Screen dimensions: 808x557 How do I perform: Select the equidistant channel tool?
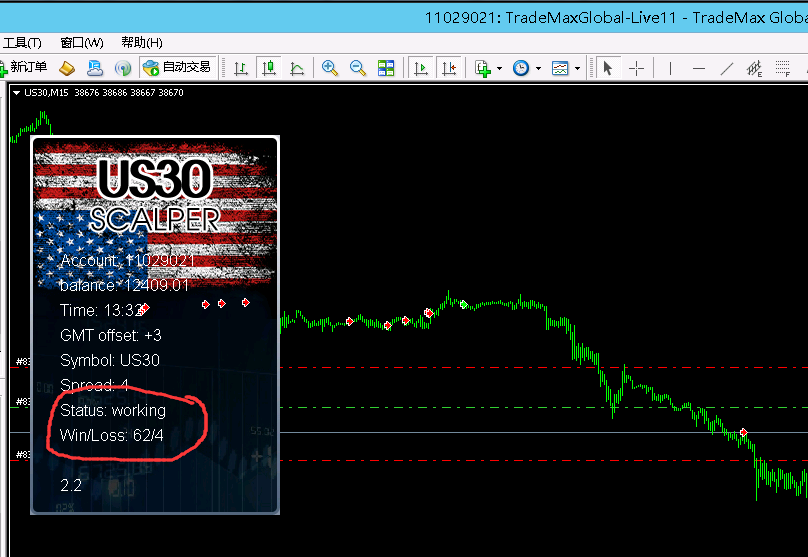pyautogui.click(x=754, y=68)
